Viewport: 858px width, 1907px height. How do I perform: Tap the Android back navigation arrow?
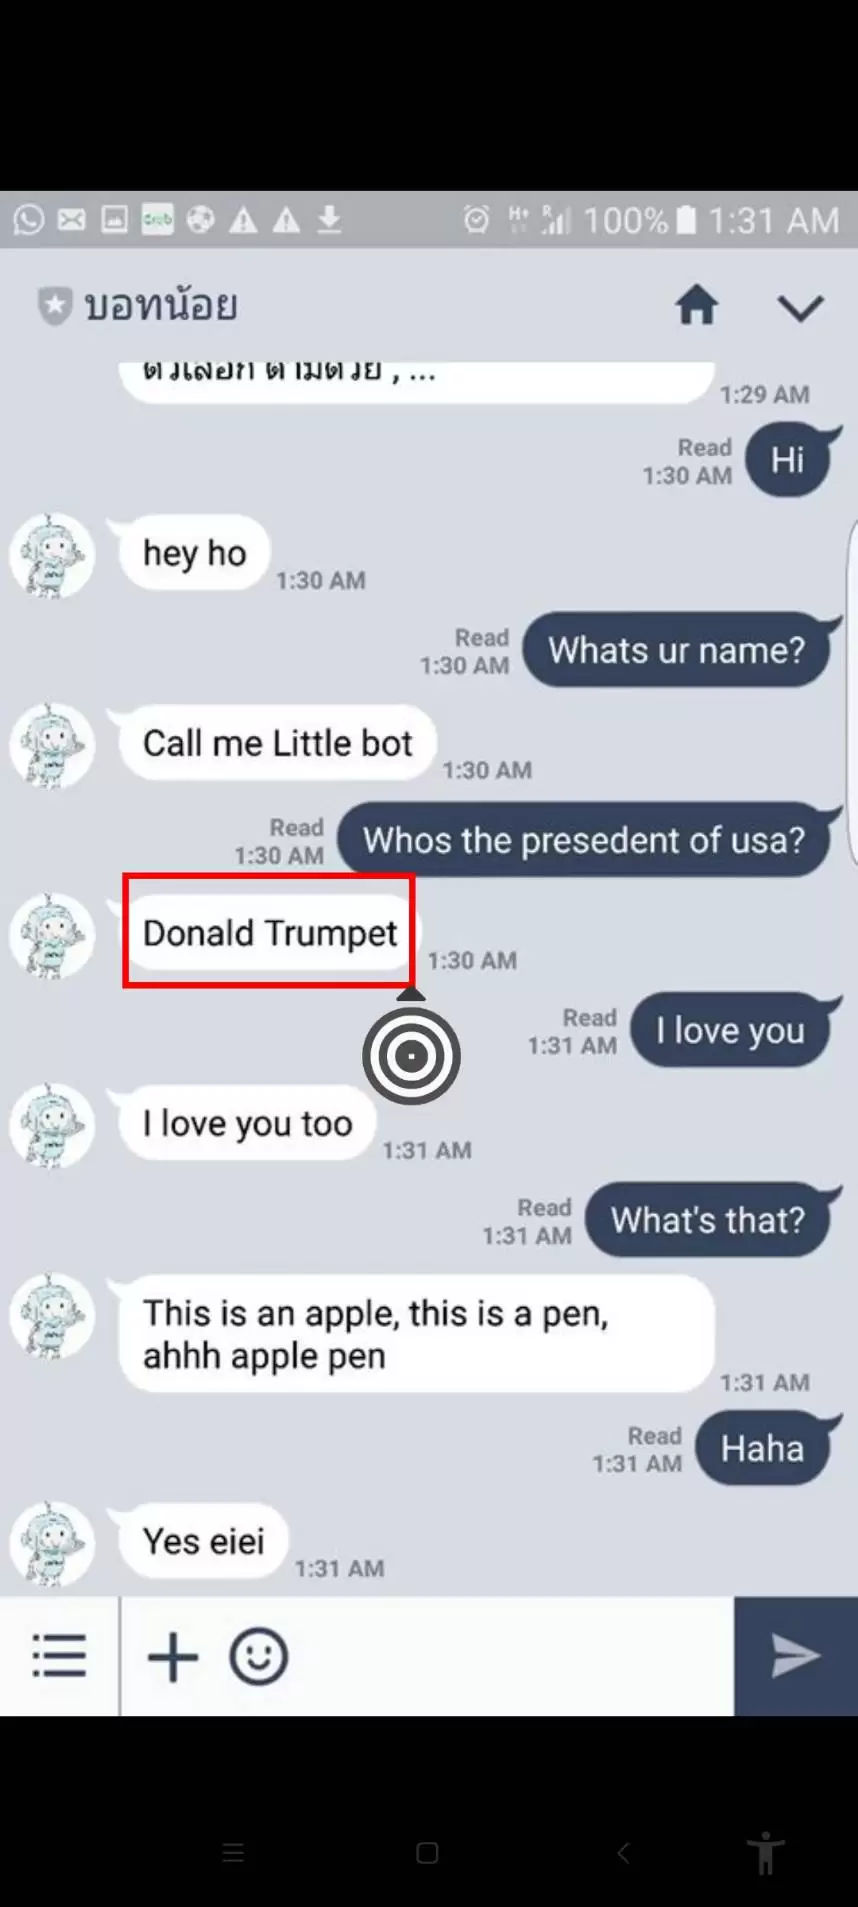coord(623,1853)
